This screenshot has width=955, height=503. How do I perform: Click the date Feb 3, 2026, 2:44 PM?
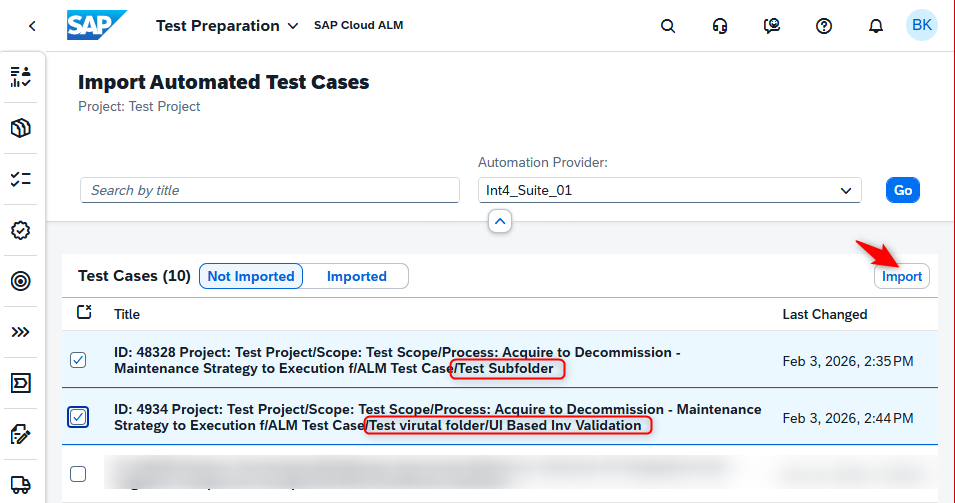pos(848,418)
